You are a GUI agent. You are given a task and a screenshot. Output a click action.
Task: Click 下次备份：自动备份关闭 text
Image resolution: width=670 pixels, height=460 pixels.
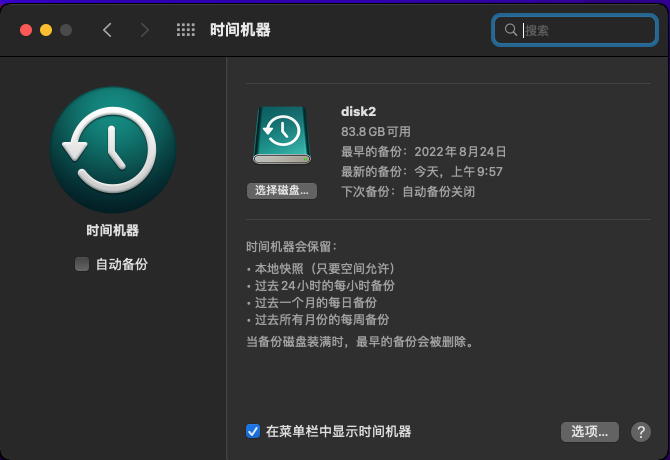coord(408,192)
